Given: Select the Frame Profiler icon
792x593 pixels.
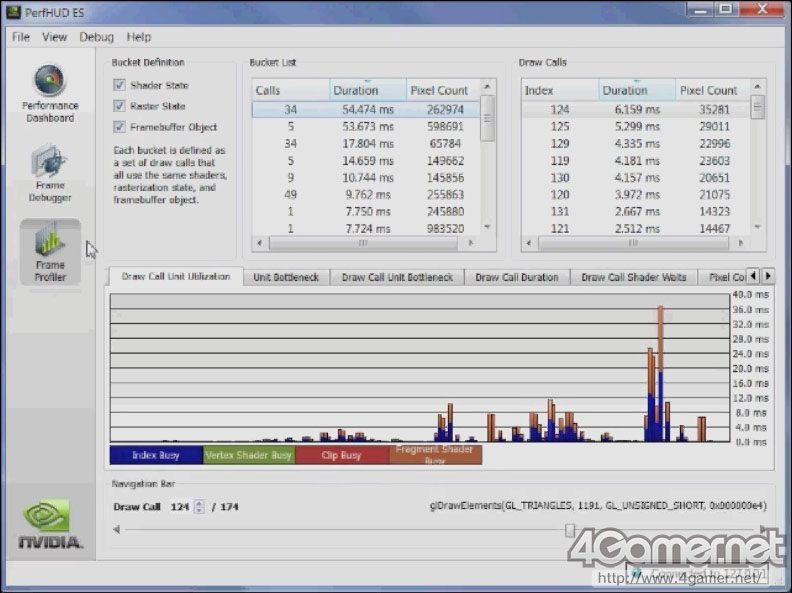Looking at the screenshot, I should tap(50, 252).
